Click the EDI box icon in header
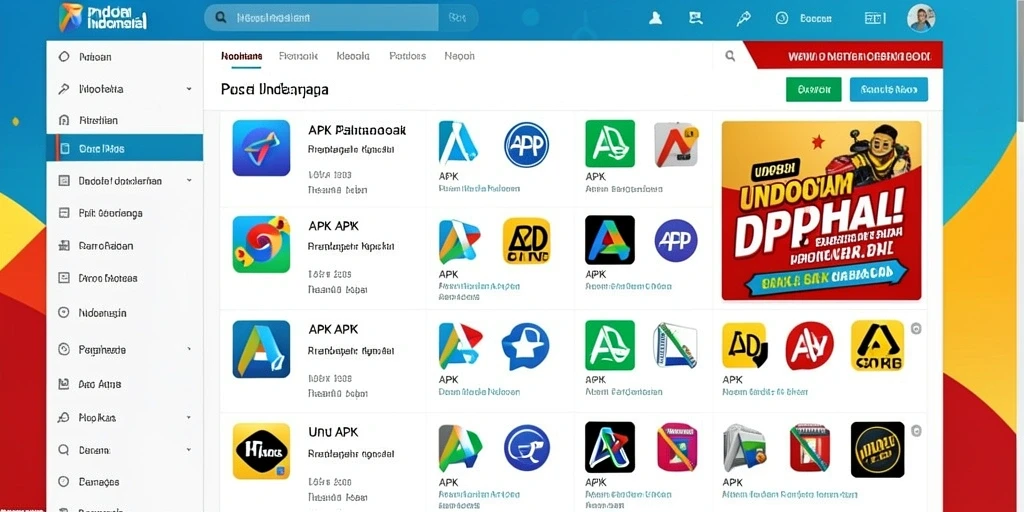The height and width of the screenshot is (512, 1024). pyautogui.click(x=875, y=18)
